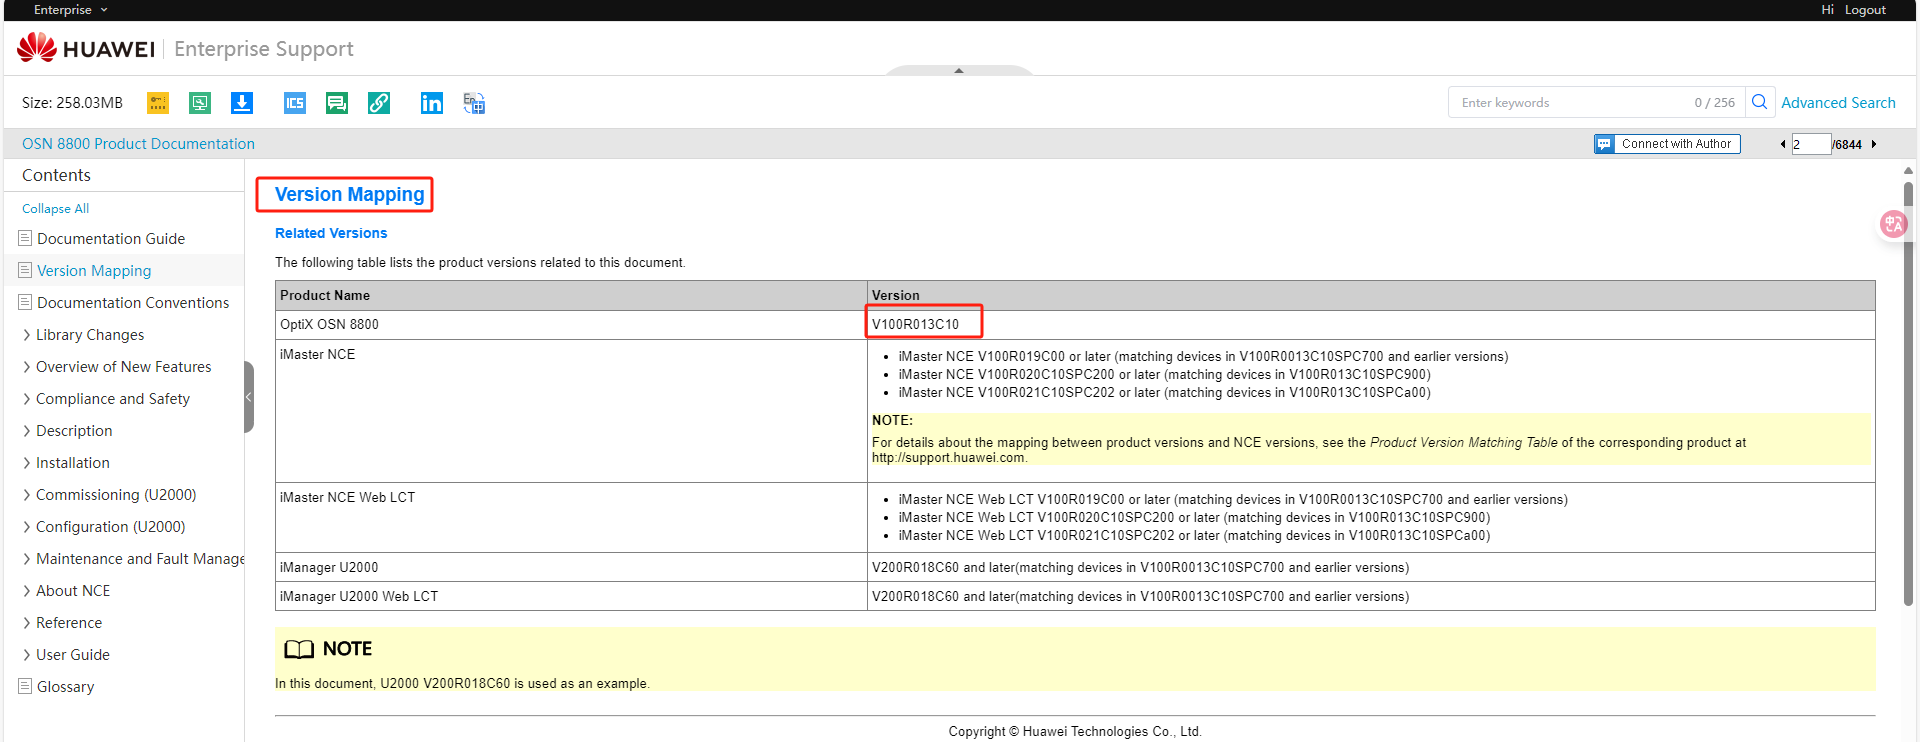
Task: Open the Enterprise dropdown in the top bar
Action: (x=70, y=10)
